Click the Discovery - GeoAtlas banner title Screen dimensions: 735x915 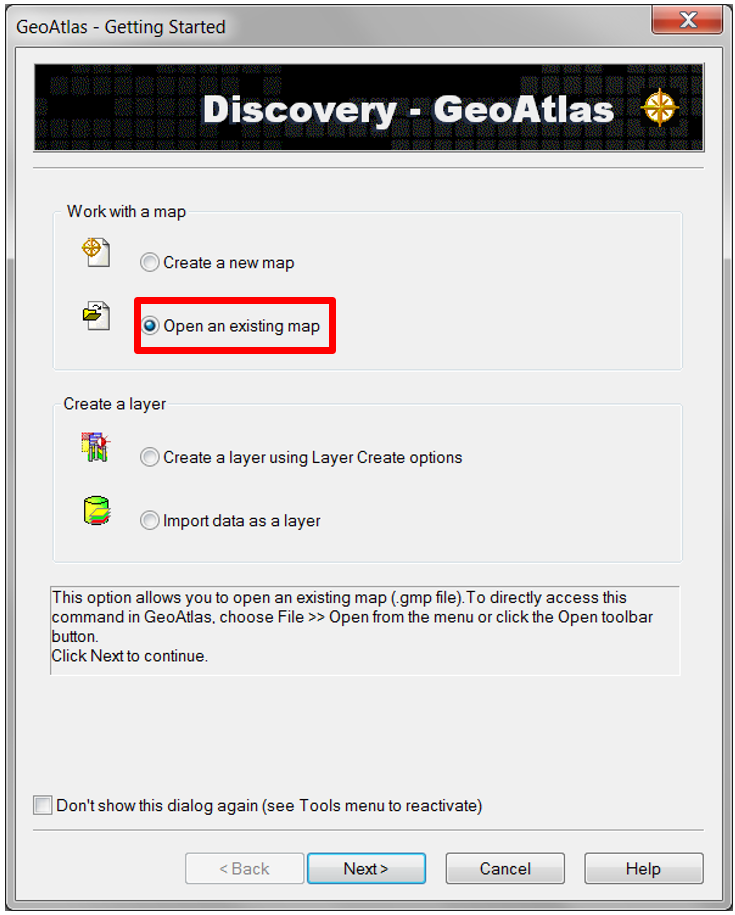point(408,109)
